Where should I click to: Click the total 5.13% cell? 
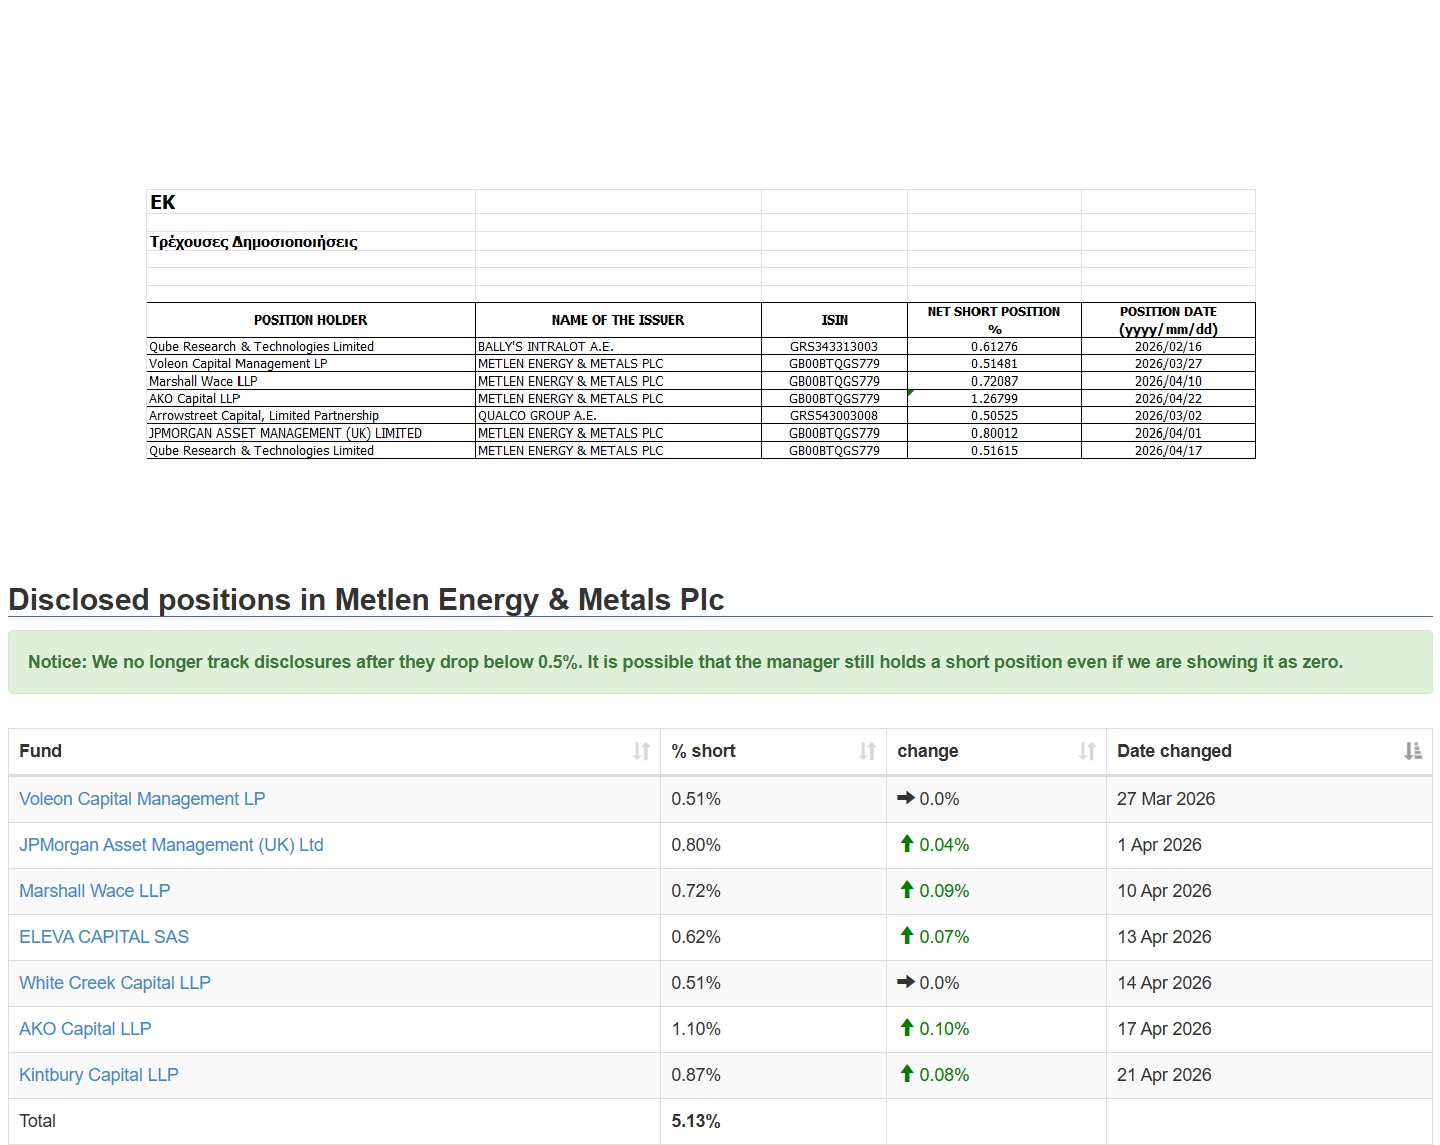[696, 1121]
